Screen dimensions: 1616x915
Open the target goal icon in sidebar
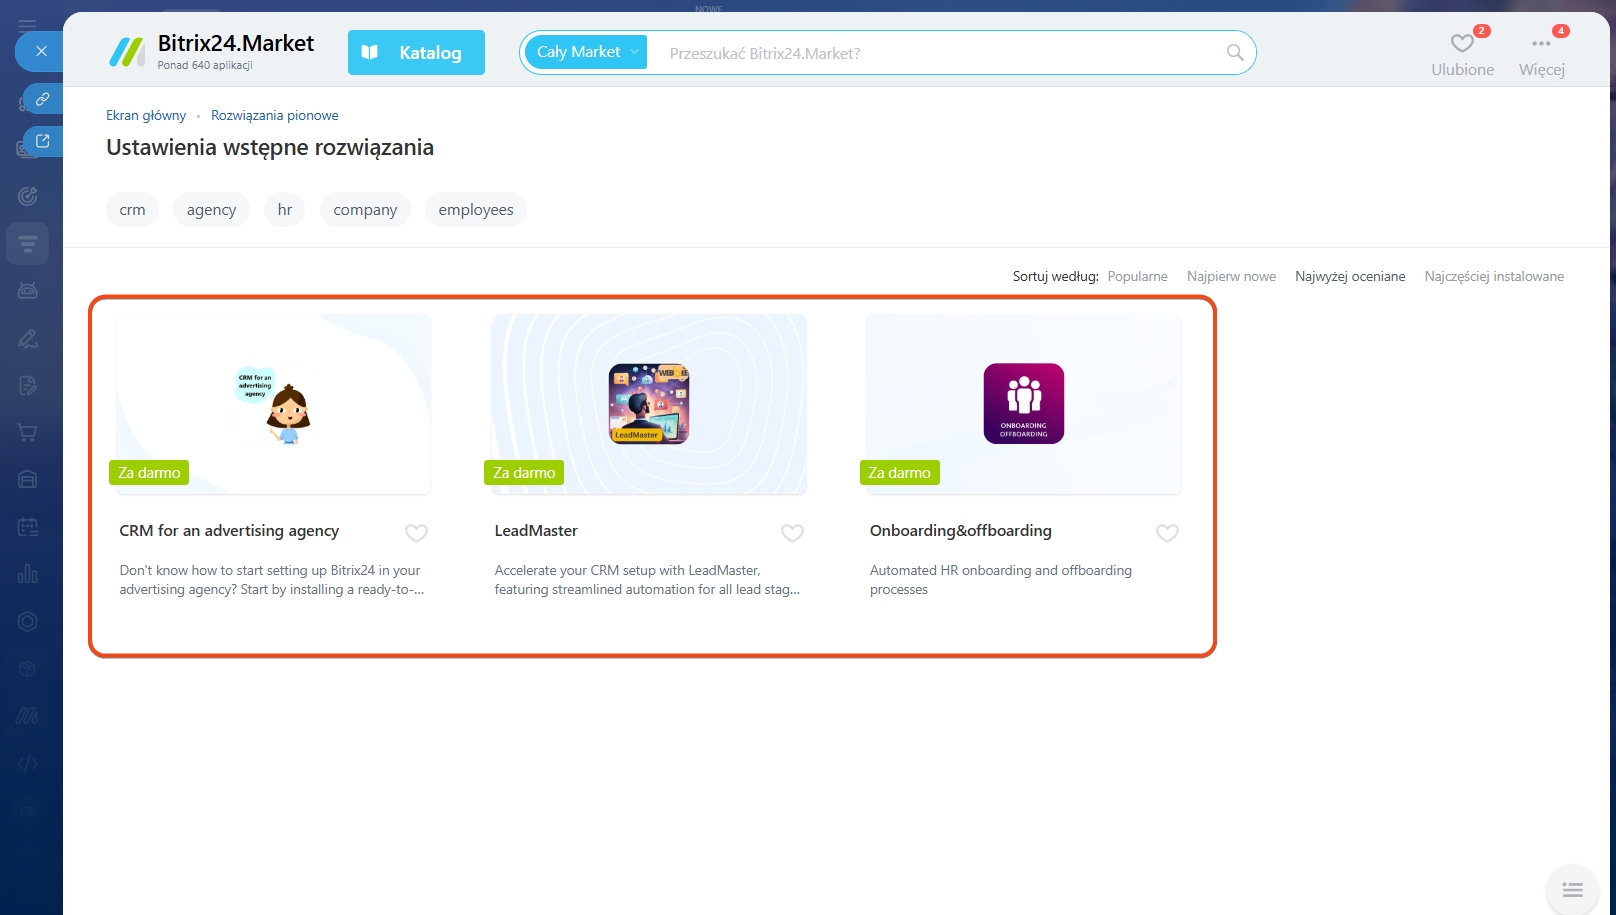pyautogui.click(x=28, y=196)
